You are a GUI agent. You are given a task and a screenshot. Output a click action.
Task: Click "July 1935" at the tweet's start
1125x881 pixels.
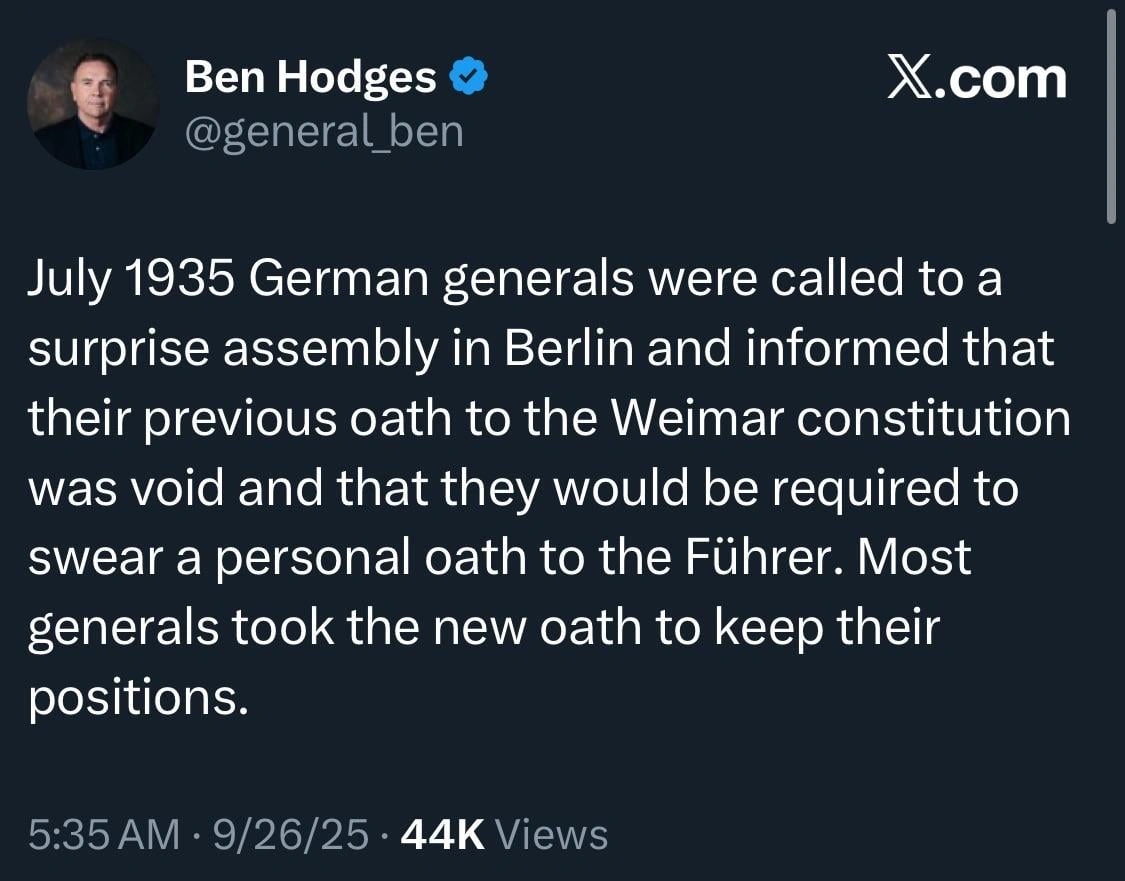131,281
